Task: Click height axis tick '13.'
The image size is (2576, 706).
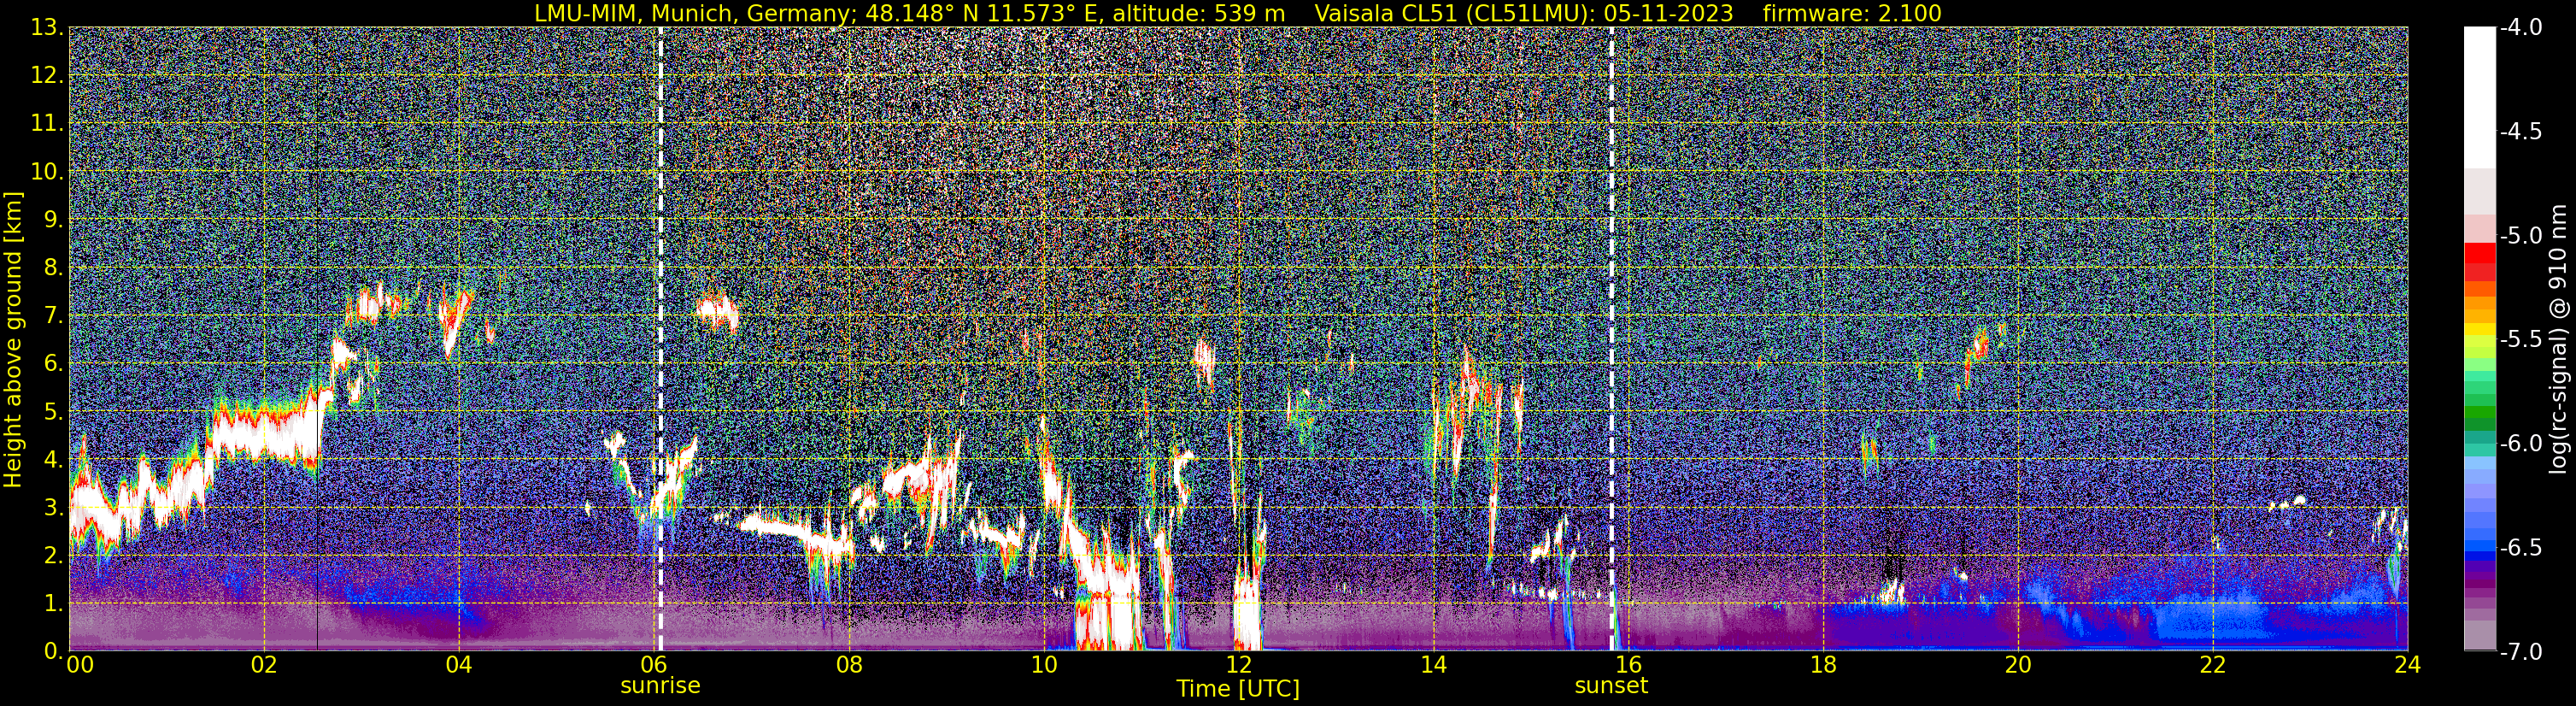Action: (x=48, y=27)
